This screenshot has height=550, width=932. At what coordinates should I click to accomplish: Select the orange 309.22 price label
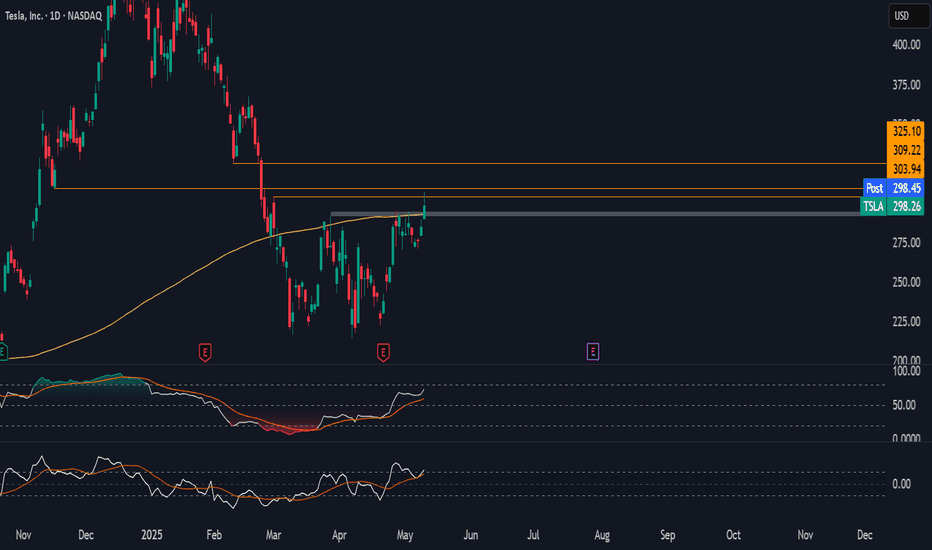(906, 150)
